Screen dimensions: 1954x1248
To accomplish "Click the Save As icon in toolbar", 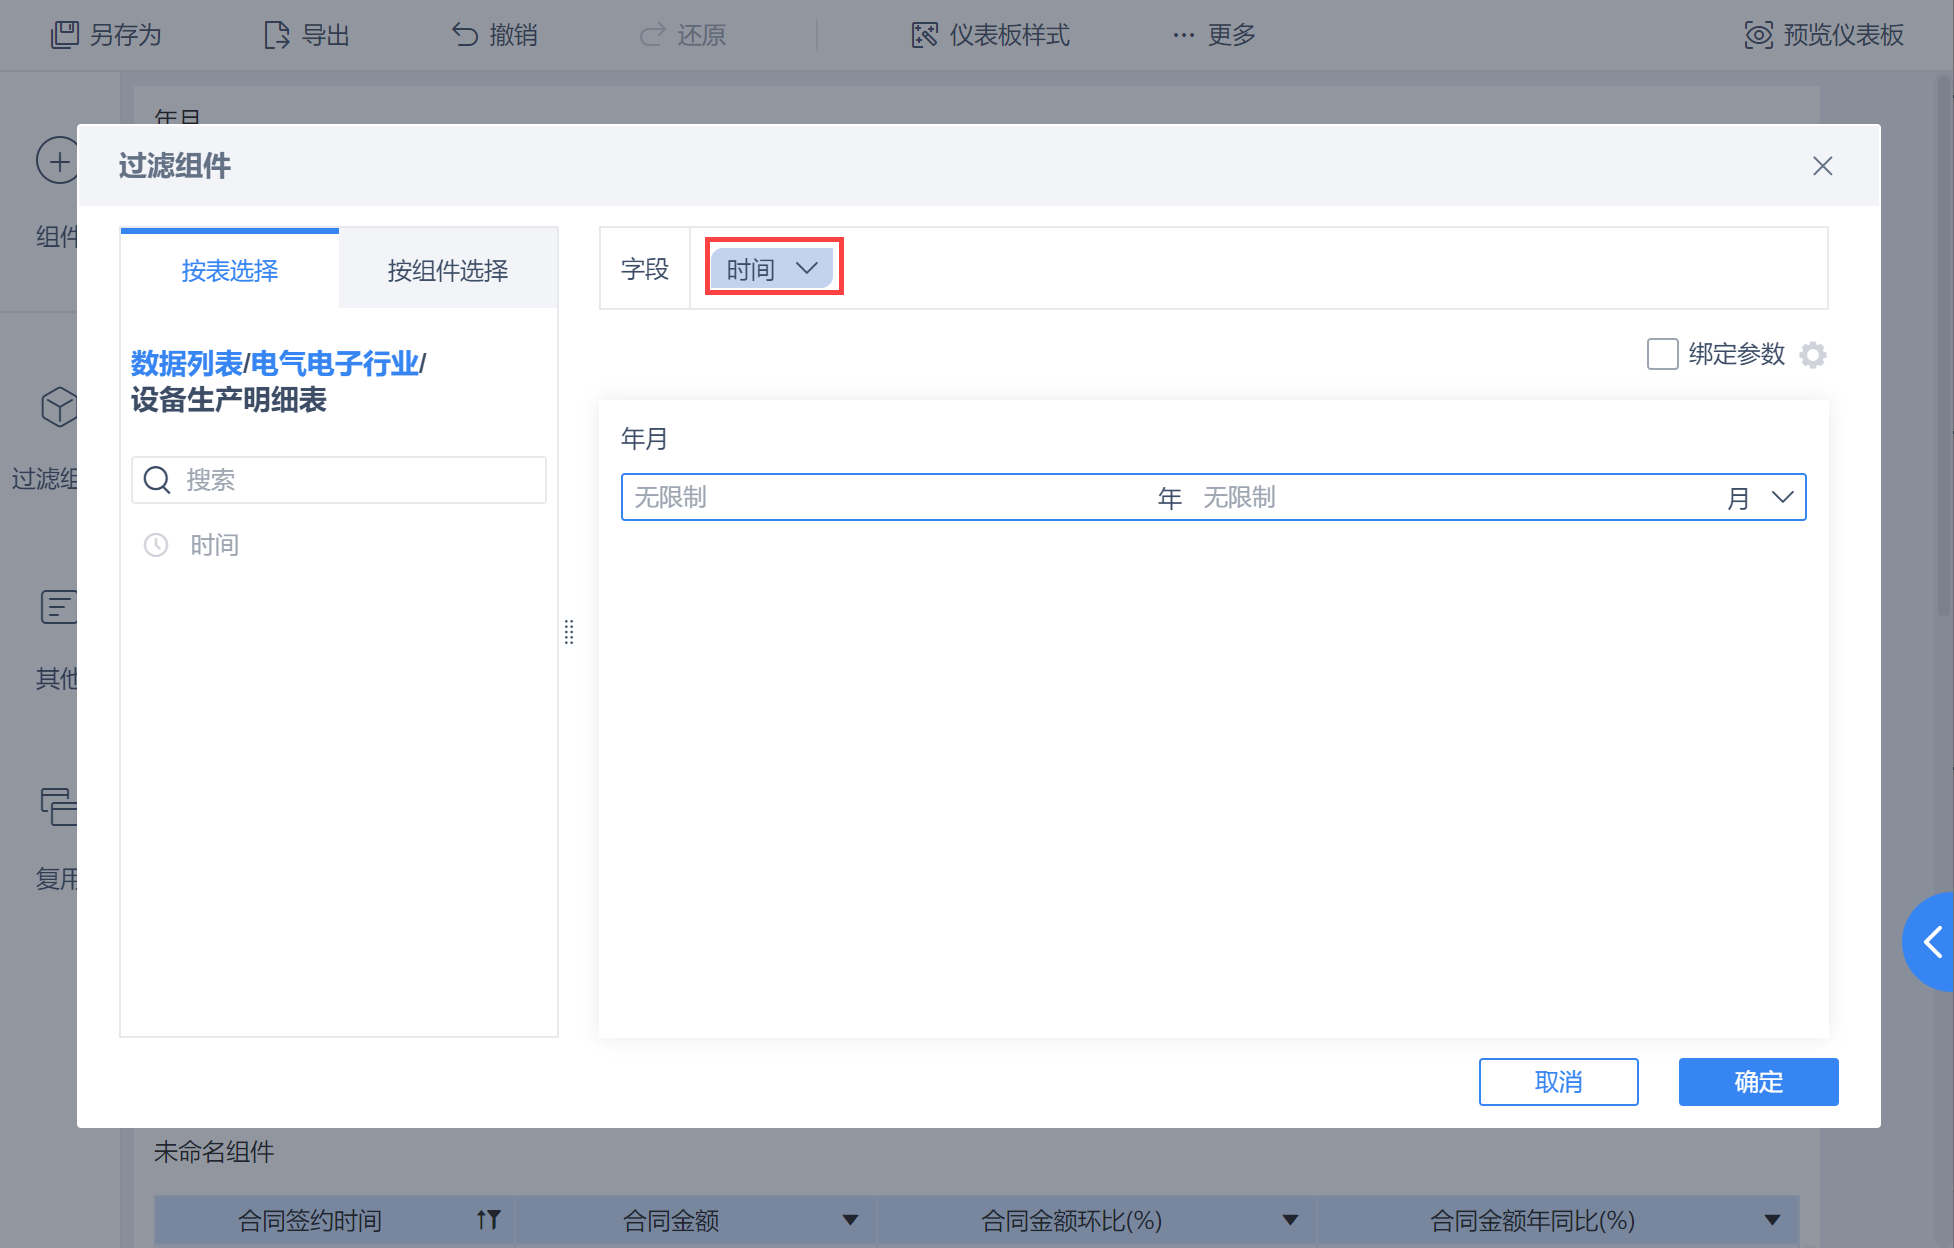I will 65,35.
